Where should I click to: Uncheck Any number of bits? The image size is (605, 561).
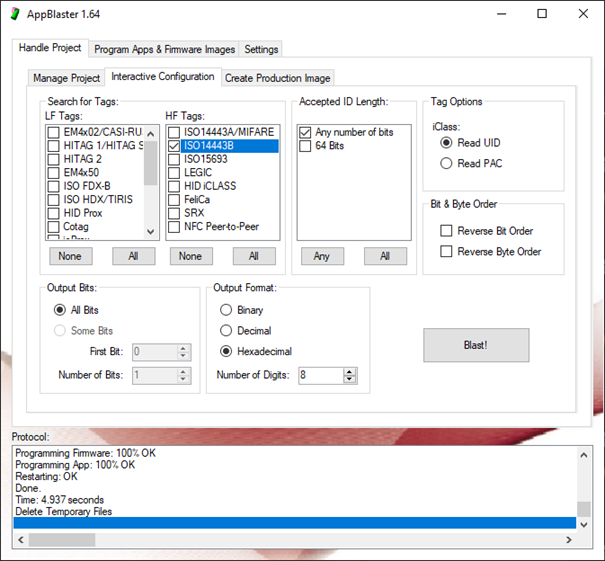pos(305,132)
